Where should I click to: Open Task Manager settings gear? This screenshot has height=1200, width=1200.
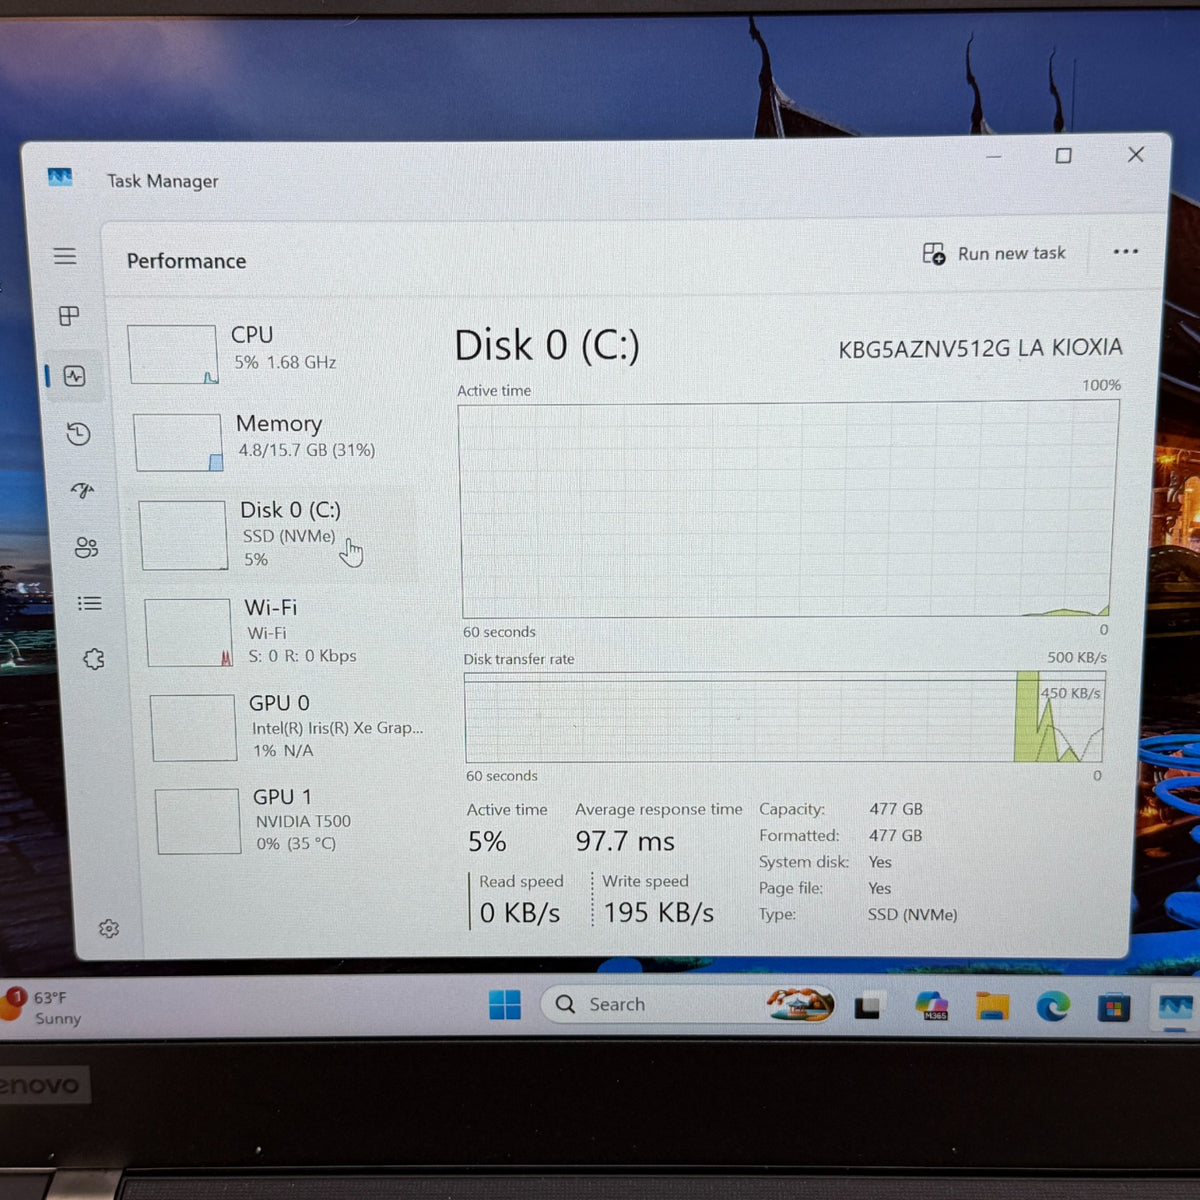tap(109, 929)
